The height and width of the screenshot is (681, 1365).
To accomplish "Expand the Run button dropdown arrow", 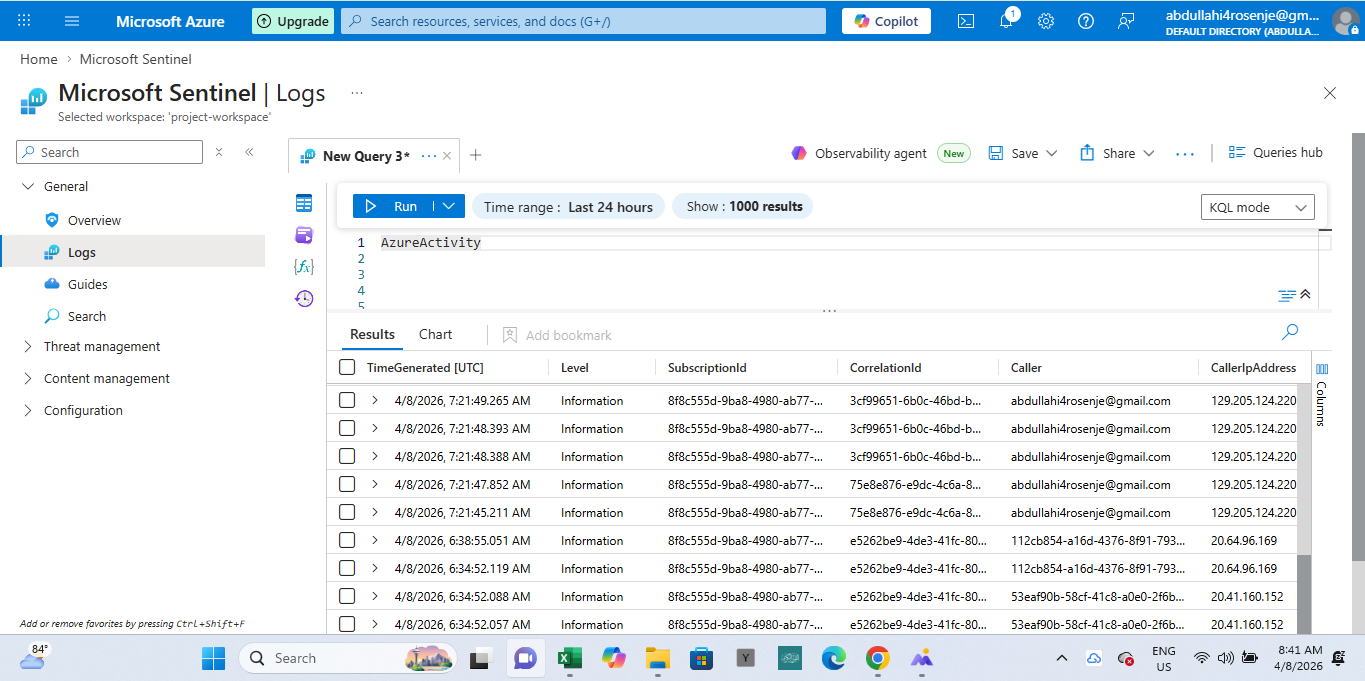I will point(449,206).
